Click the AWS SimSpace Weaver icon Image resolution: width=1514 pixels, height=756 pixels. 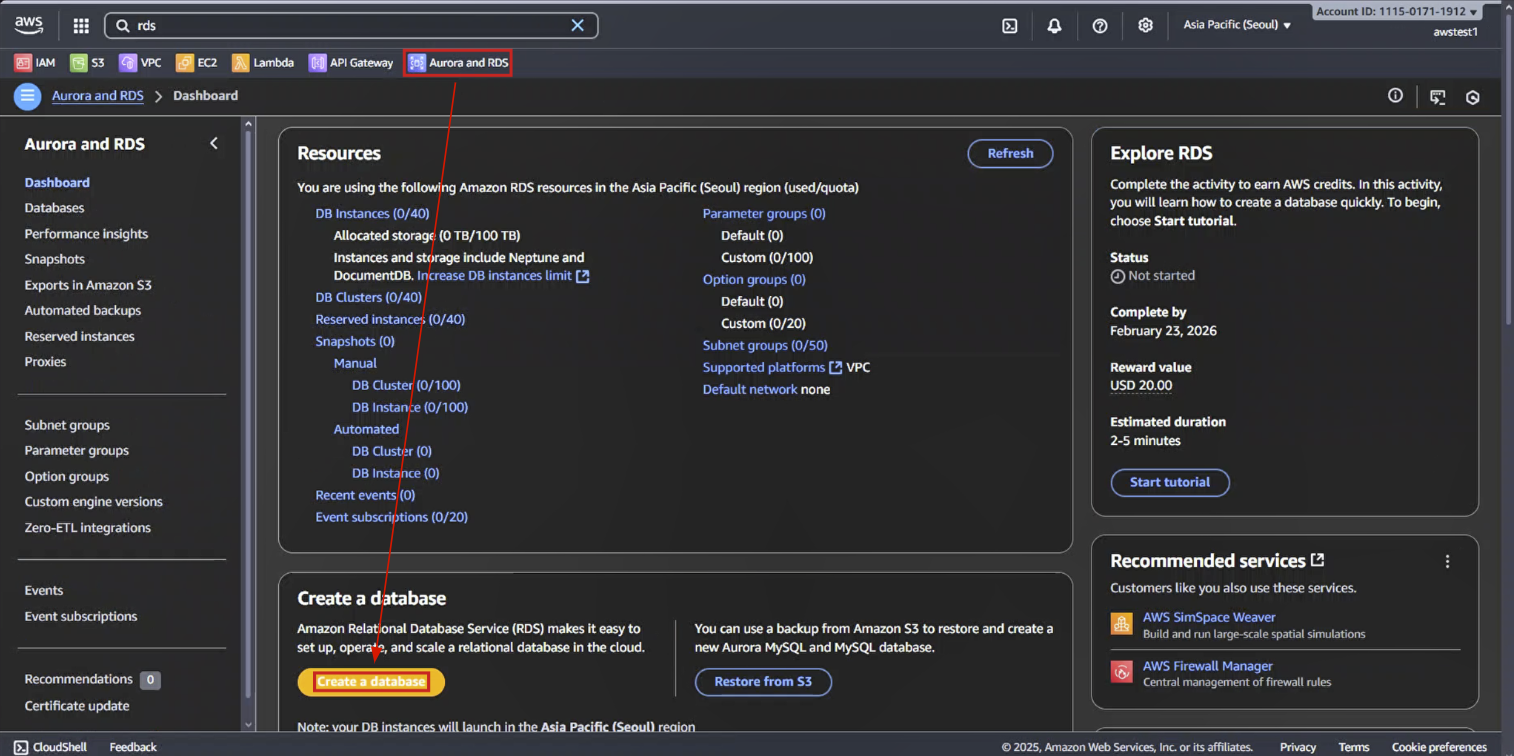pyautogui.click(x=1122, y=624)
